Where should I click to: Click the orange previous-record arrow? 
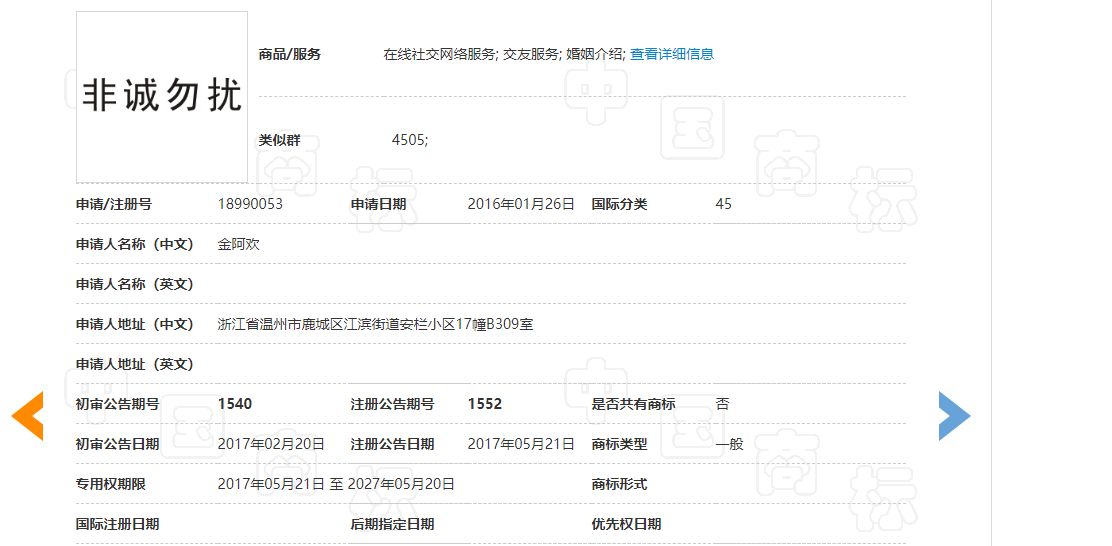coord(27,416)
